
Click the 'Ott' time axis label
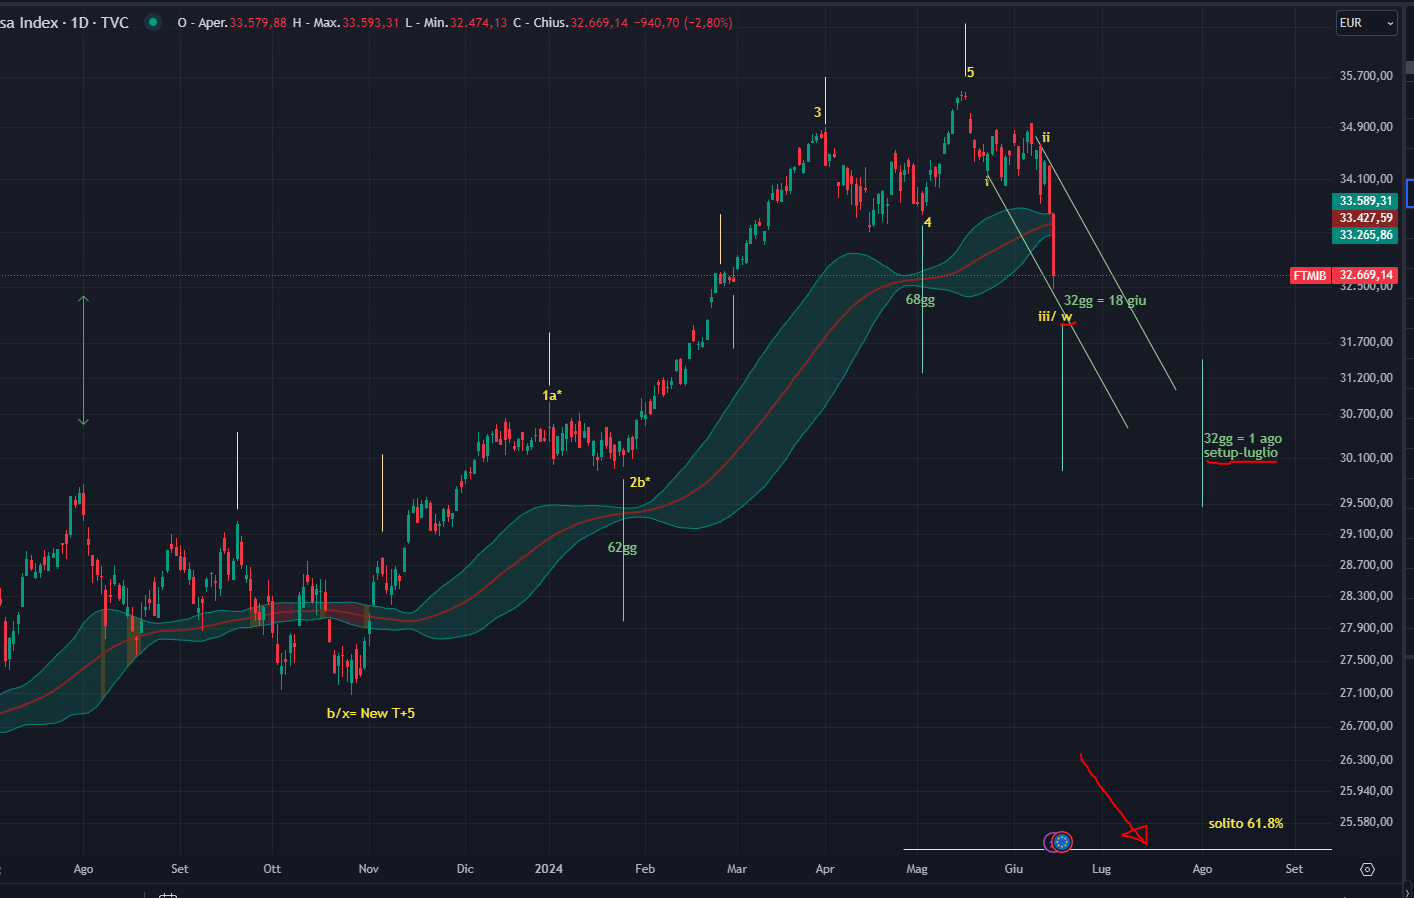[272, 869]
